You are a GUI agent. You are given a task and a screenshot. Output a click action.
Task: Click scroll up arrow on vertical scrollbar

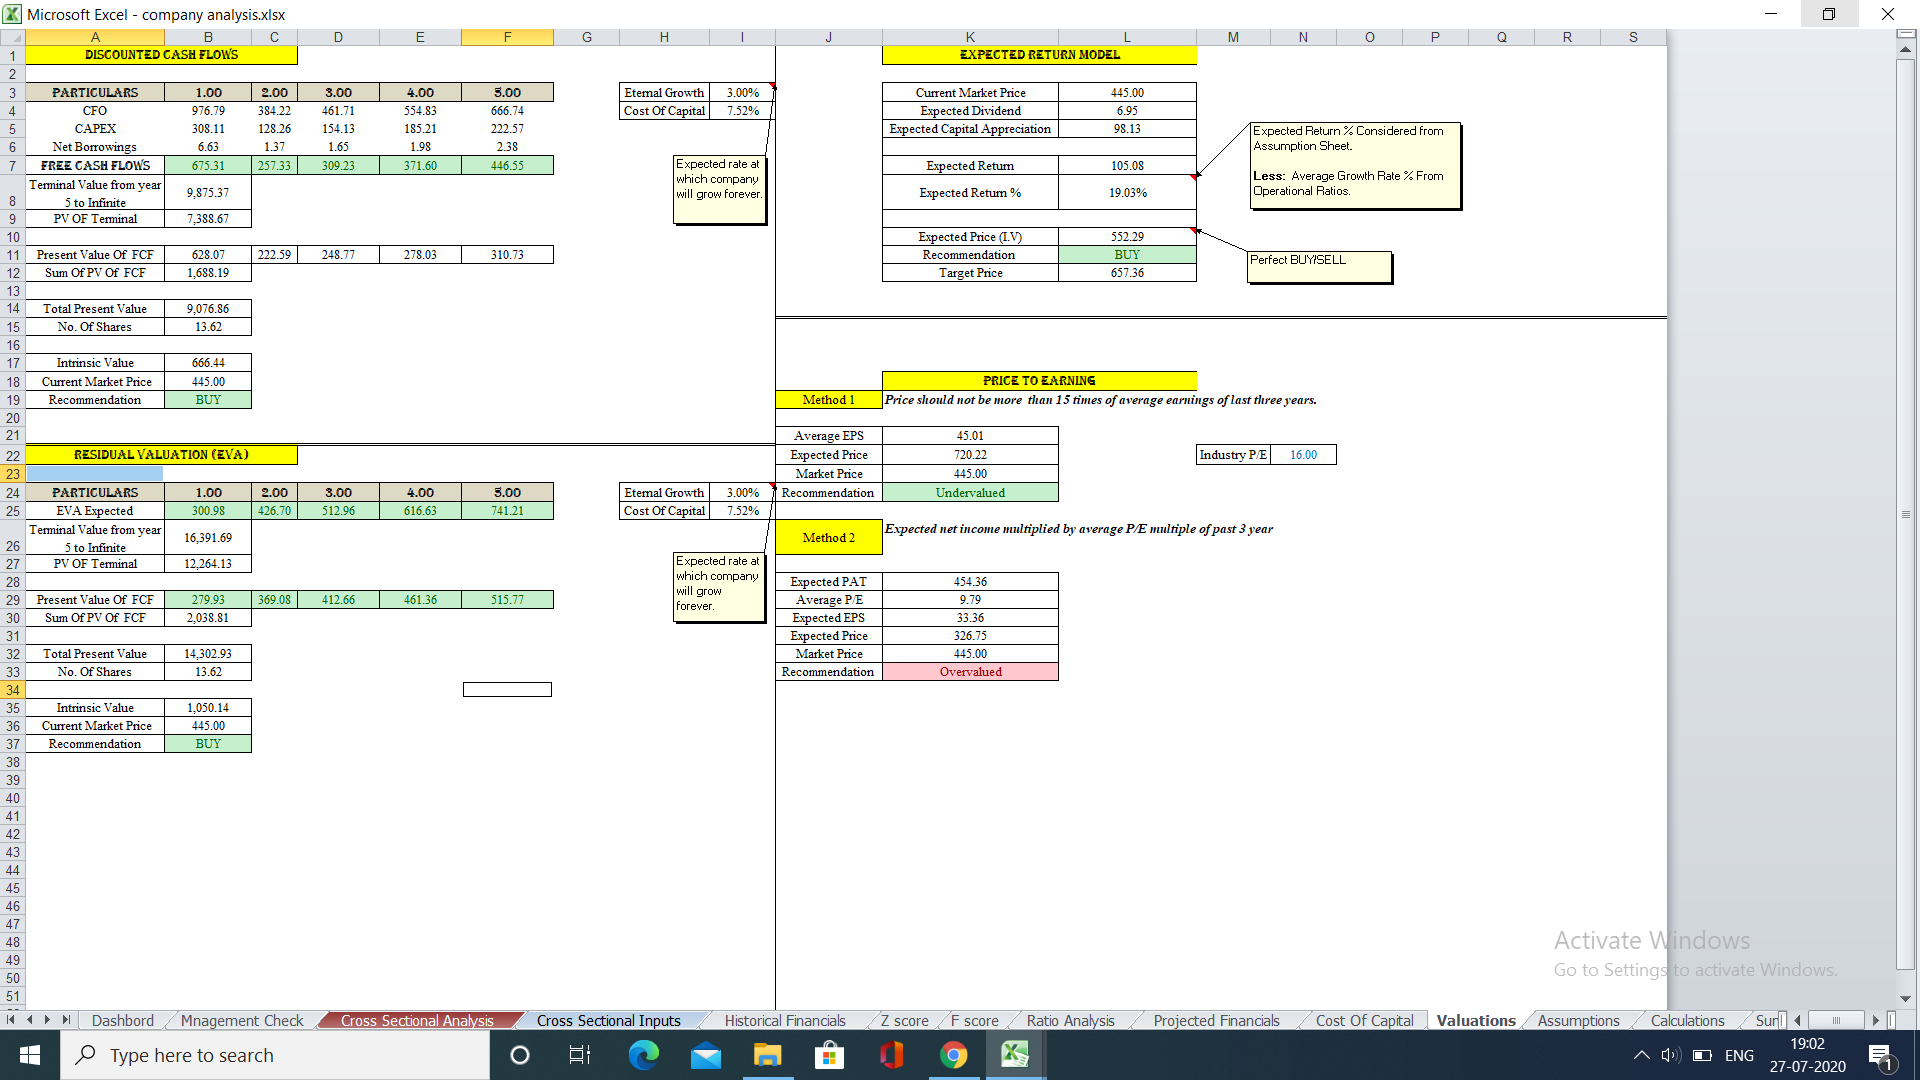tap(1906, 49)
